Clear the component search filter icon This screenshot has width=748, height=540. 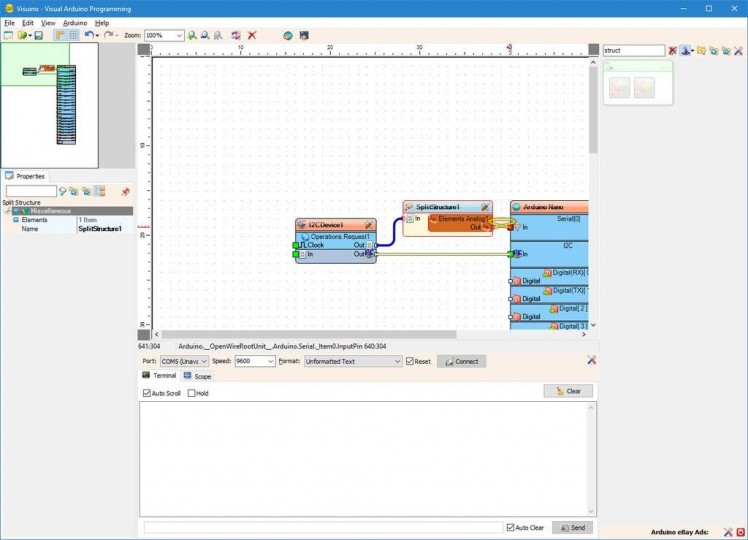(x=673, y=50)
